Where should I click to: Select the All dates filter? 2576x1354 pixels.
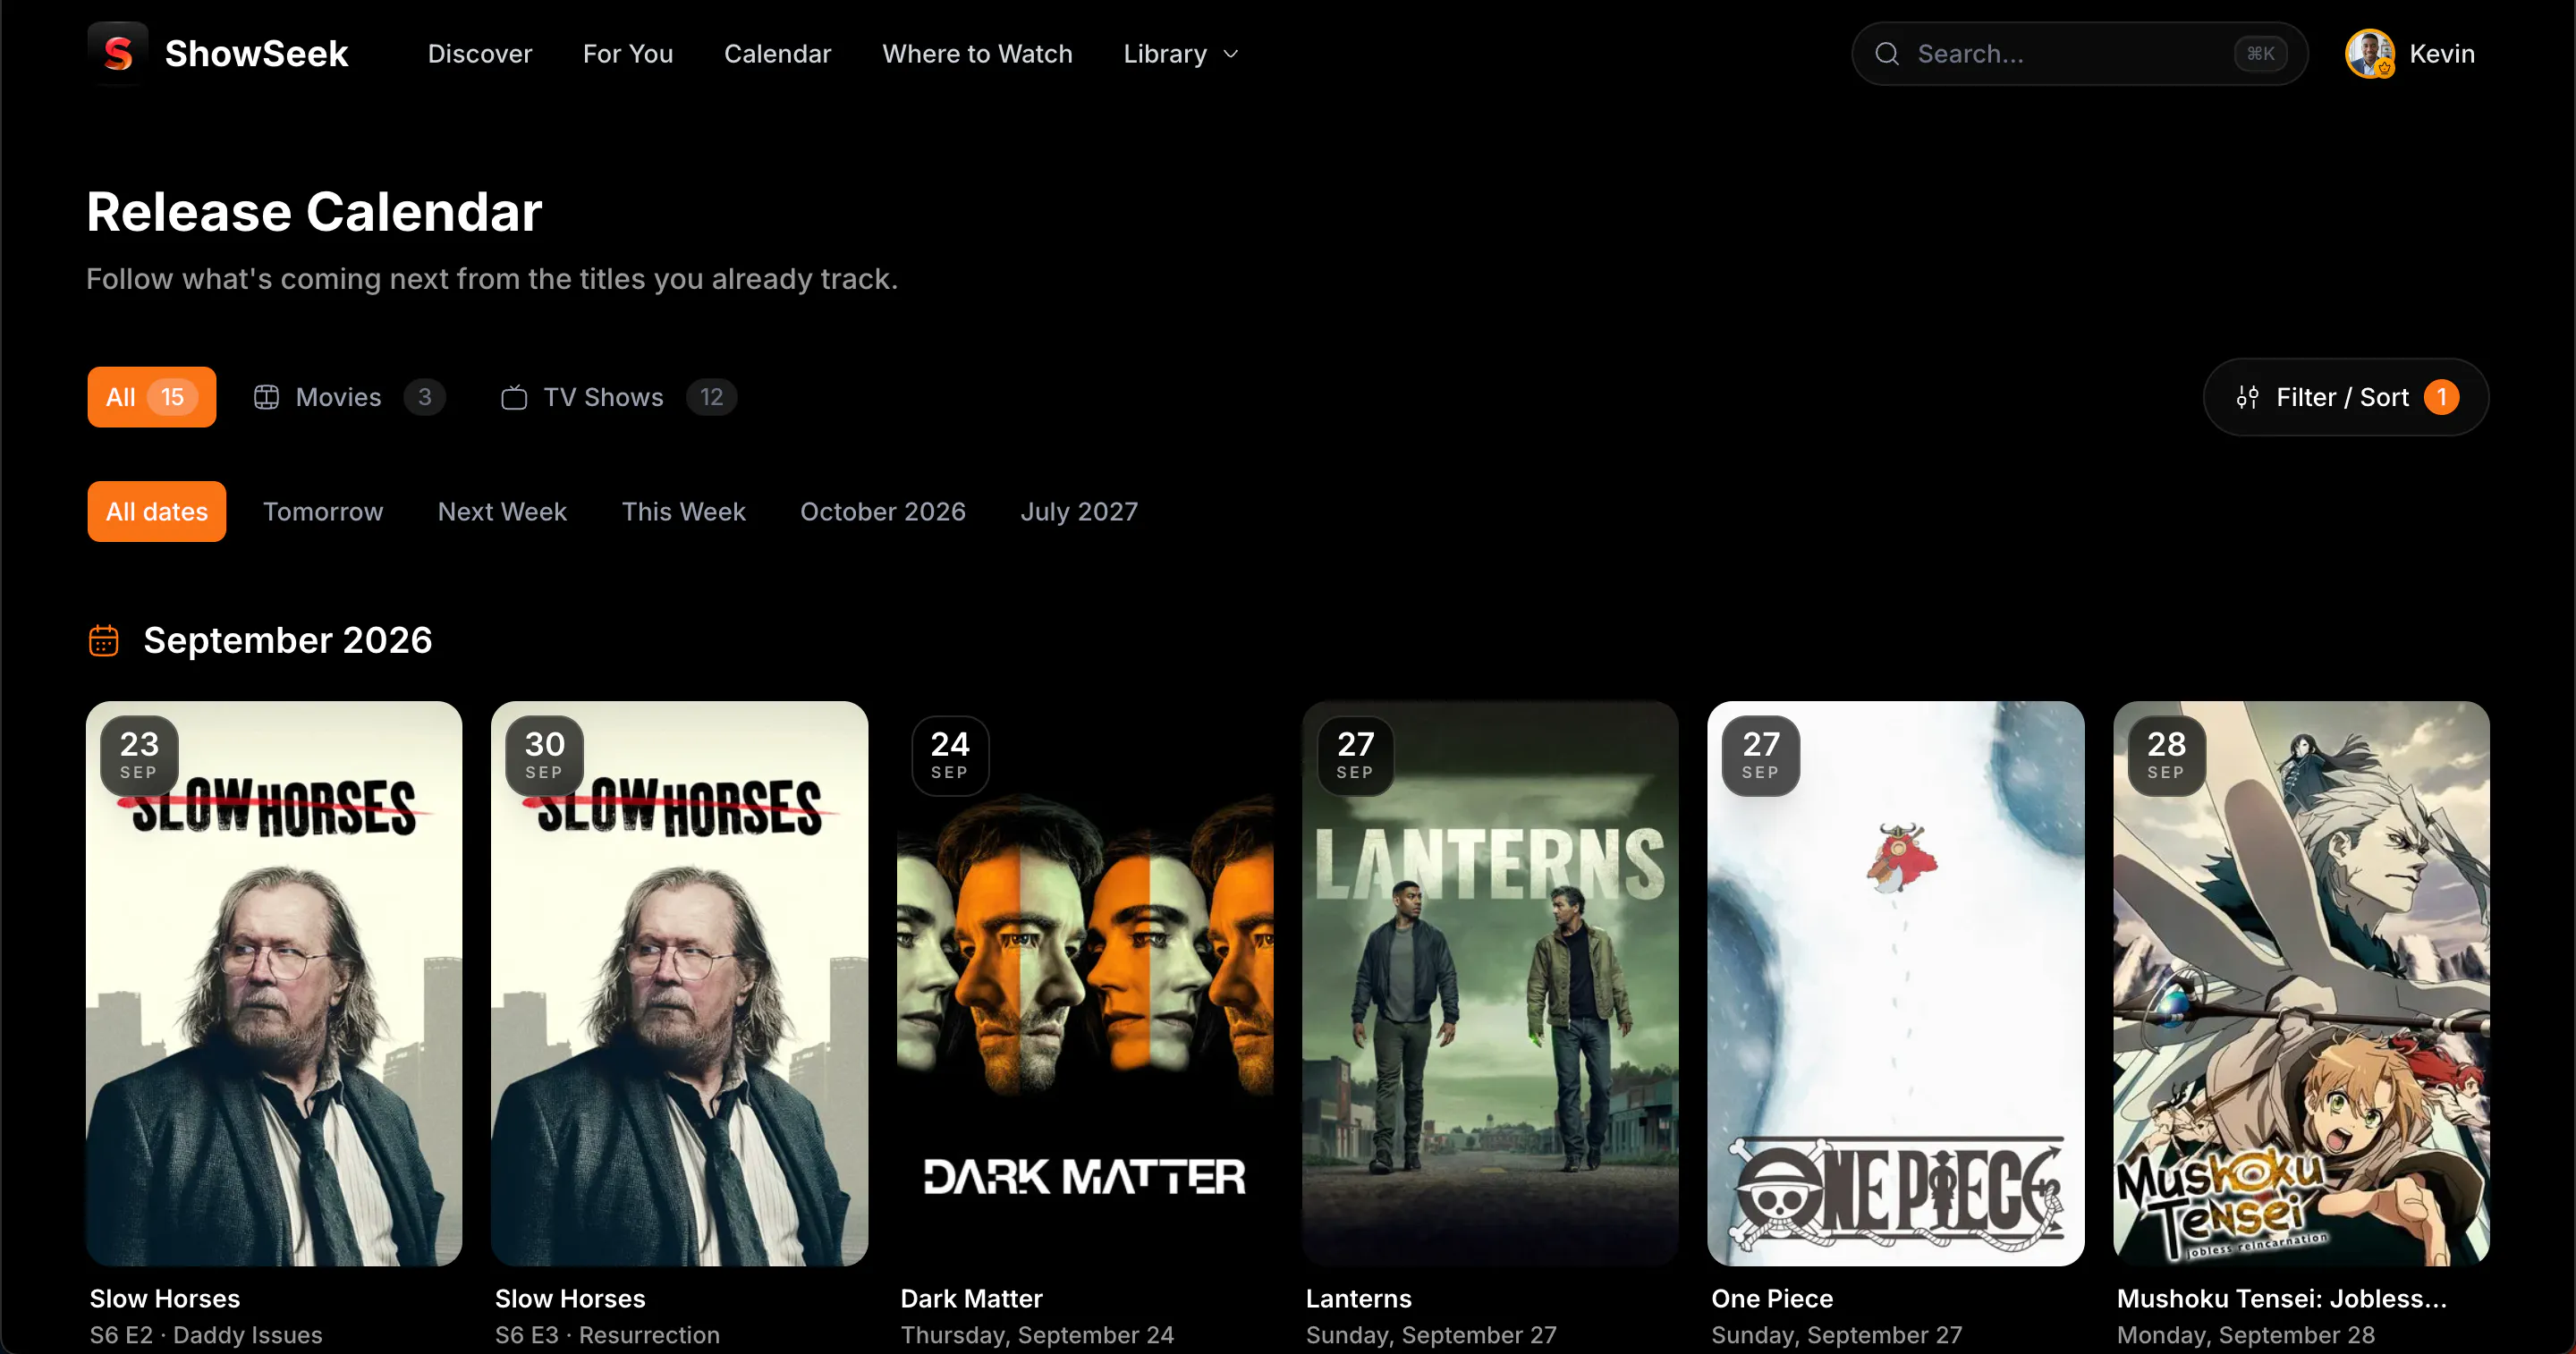(157, 511)
